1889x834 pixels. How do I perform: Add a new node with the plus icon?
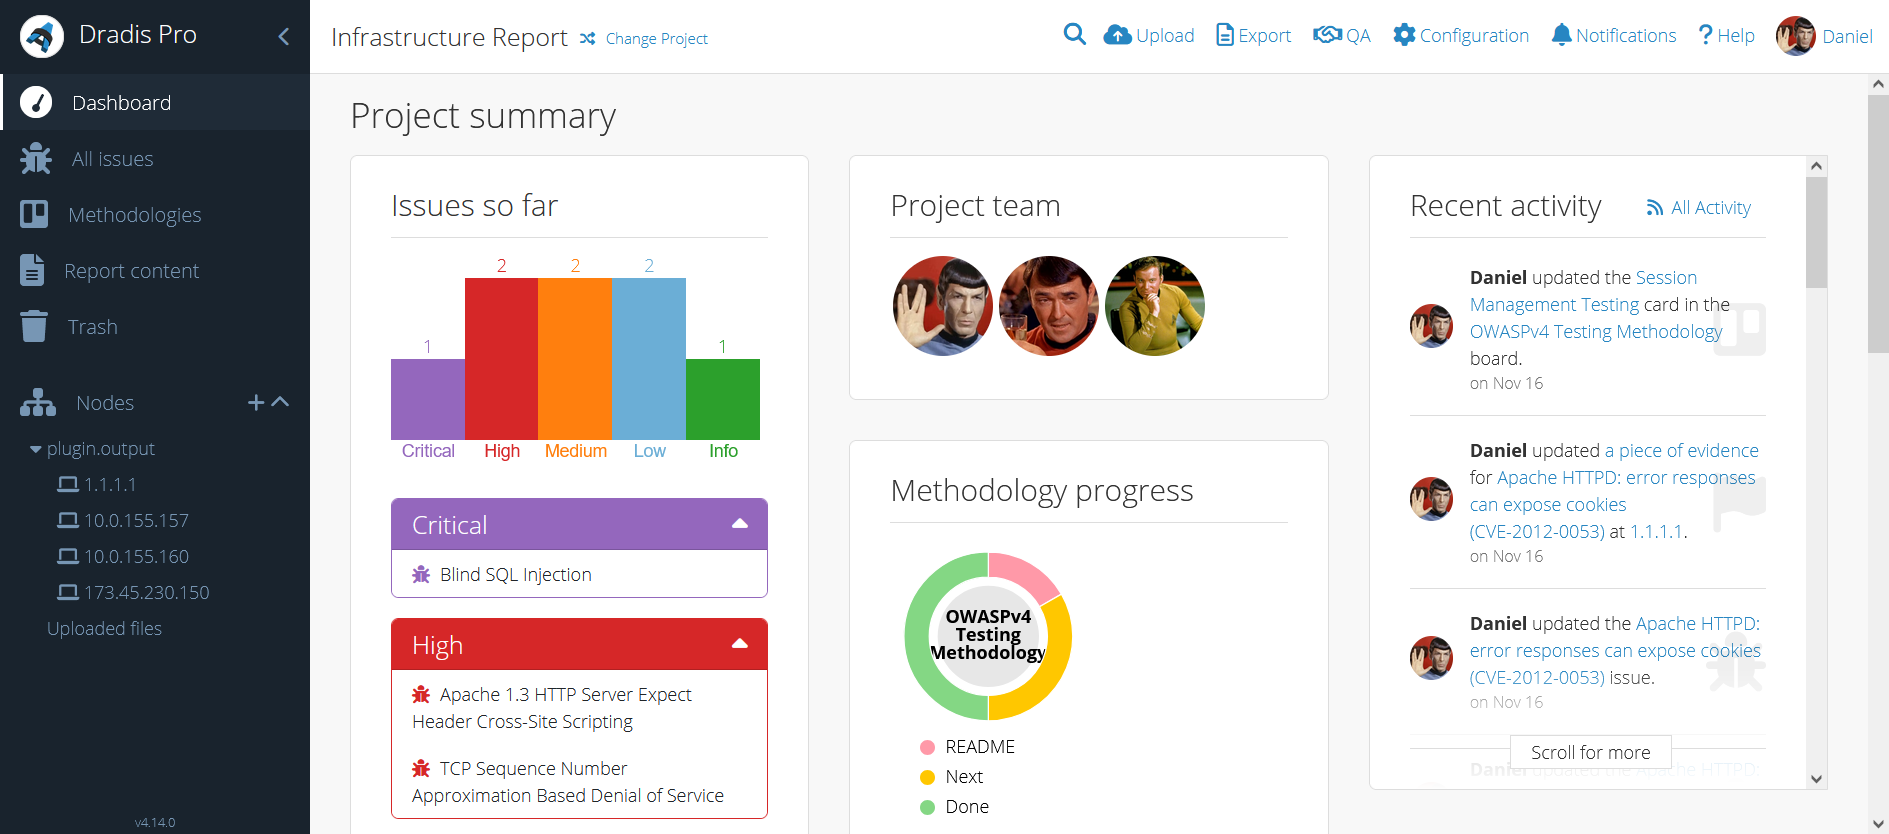(x=256, y=402)
